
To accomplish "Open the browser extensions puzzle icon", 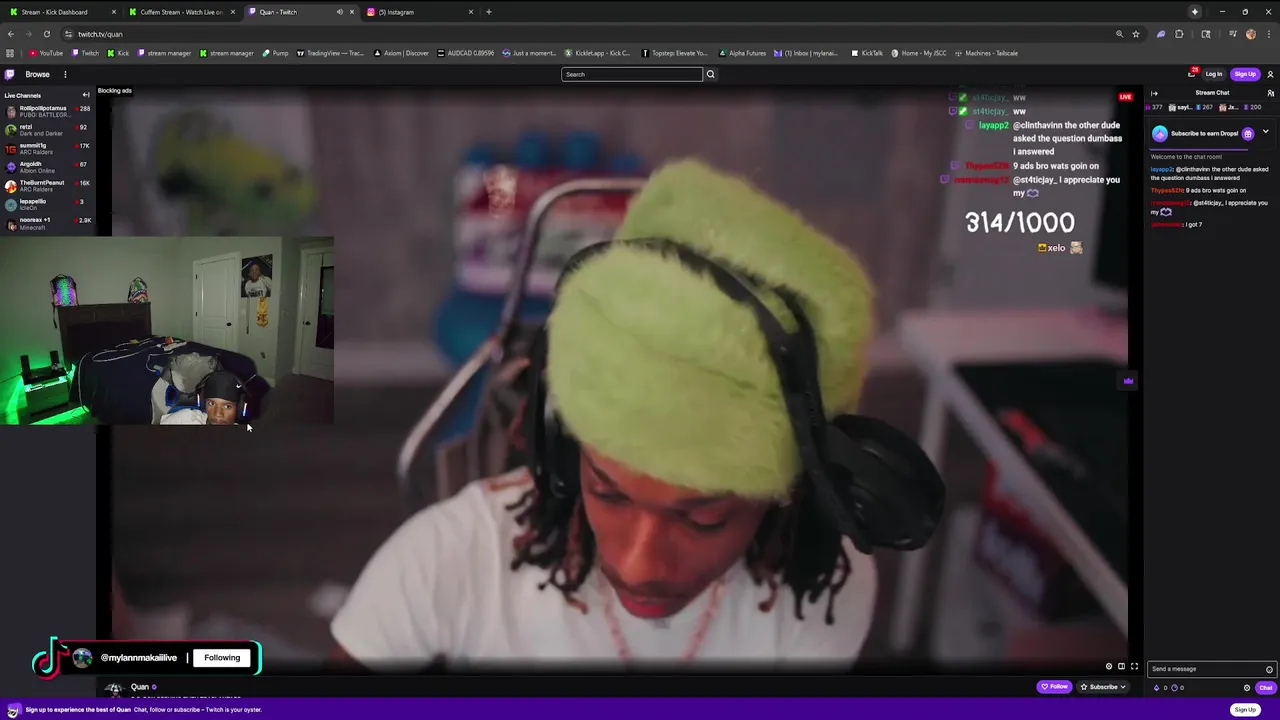I will 1179,34.
